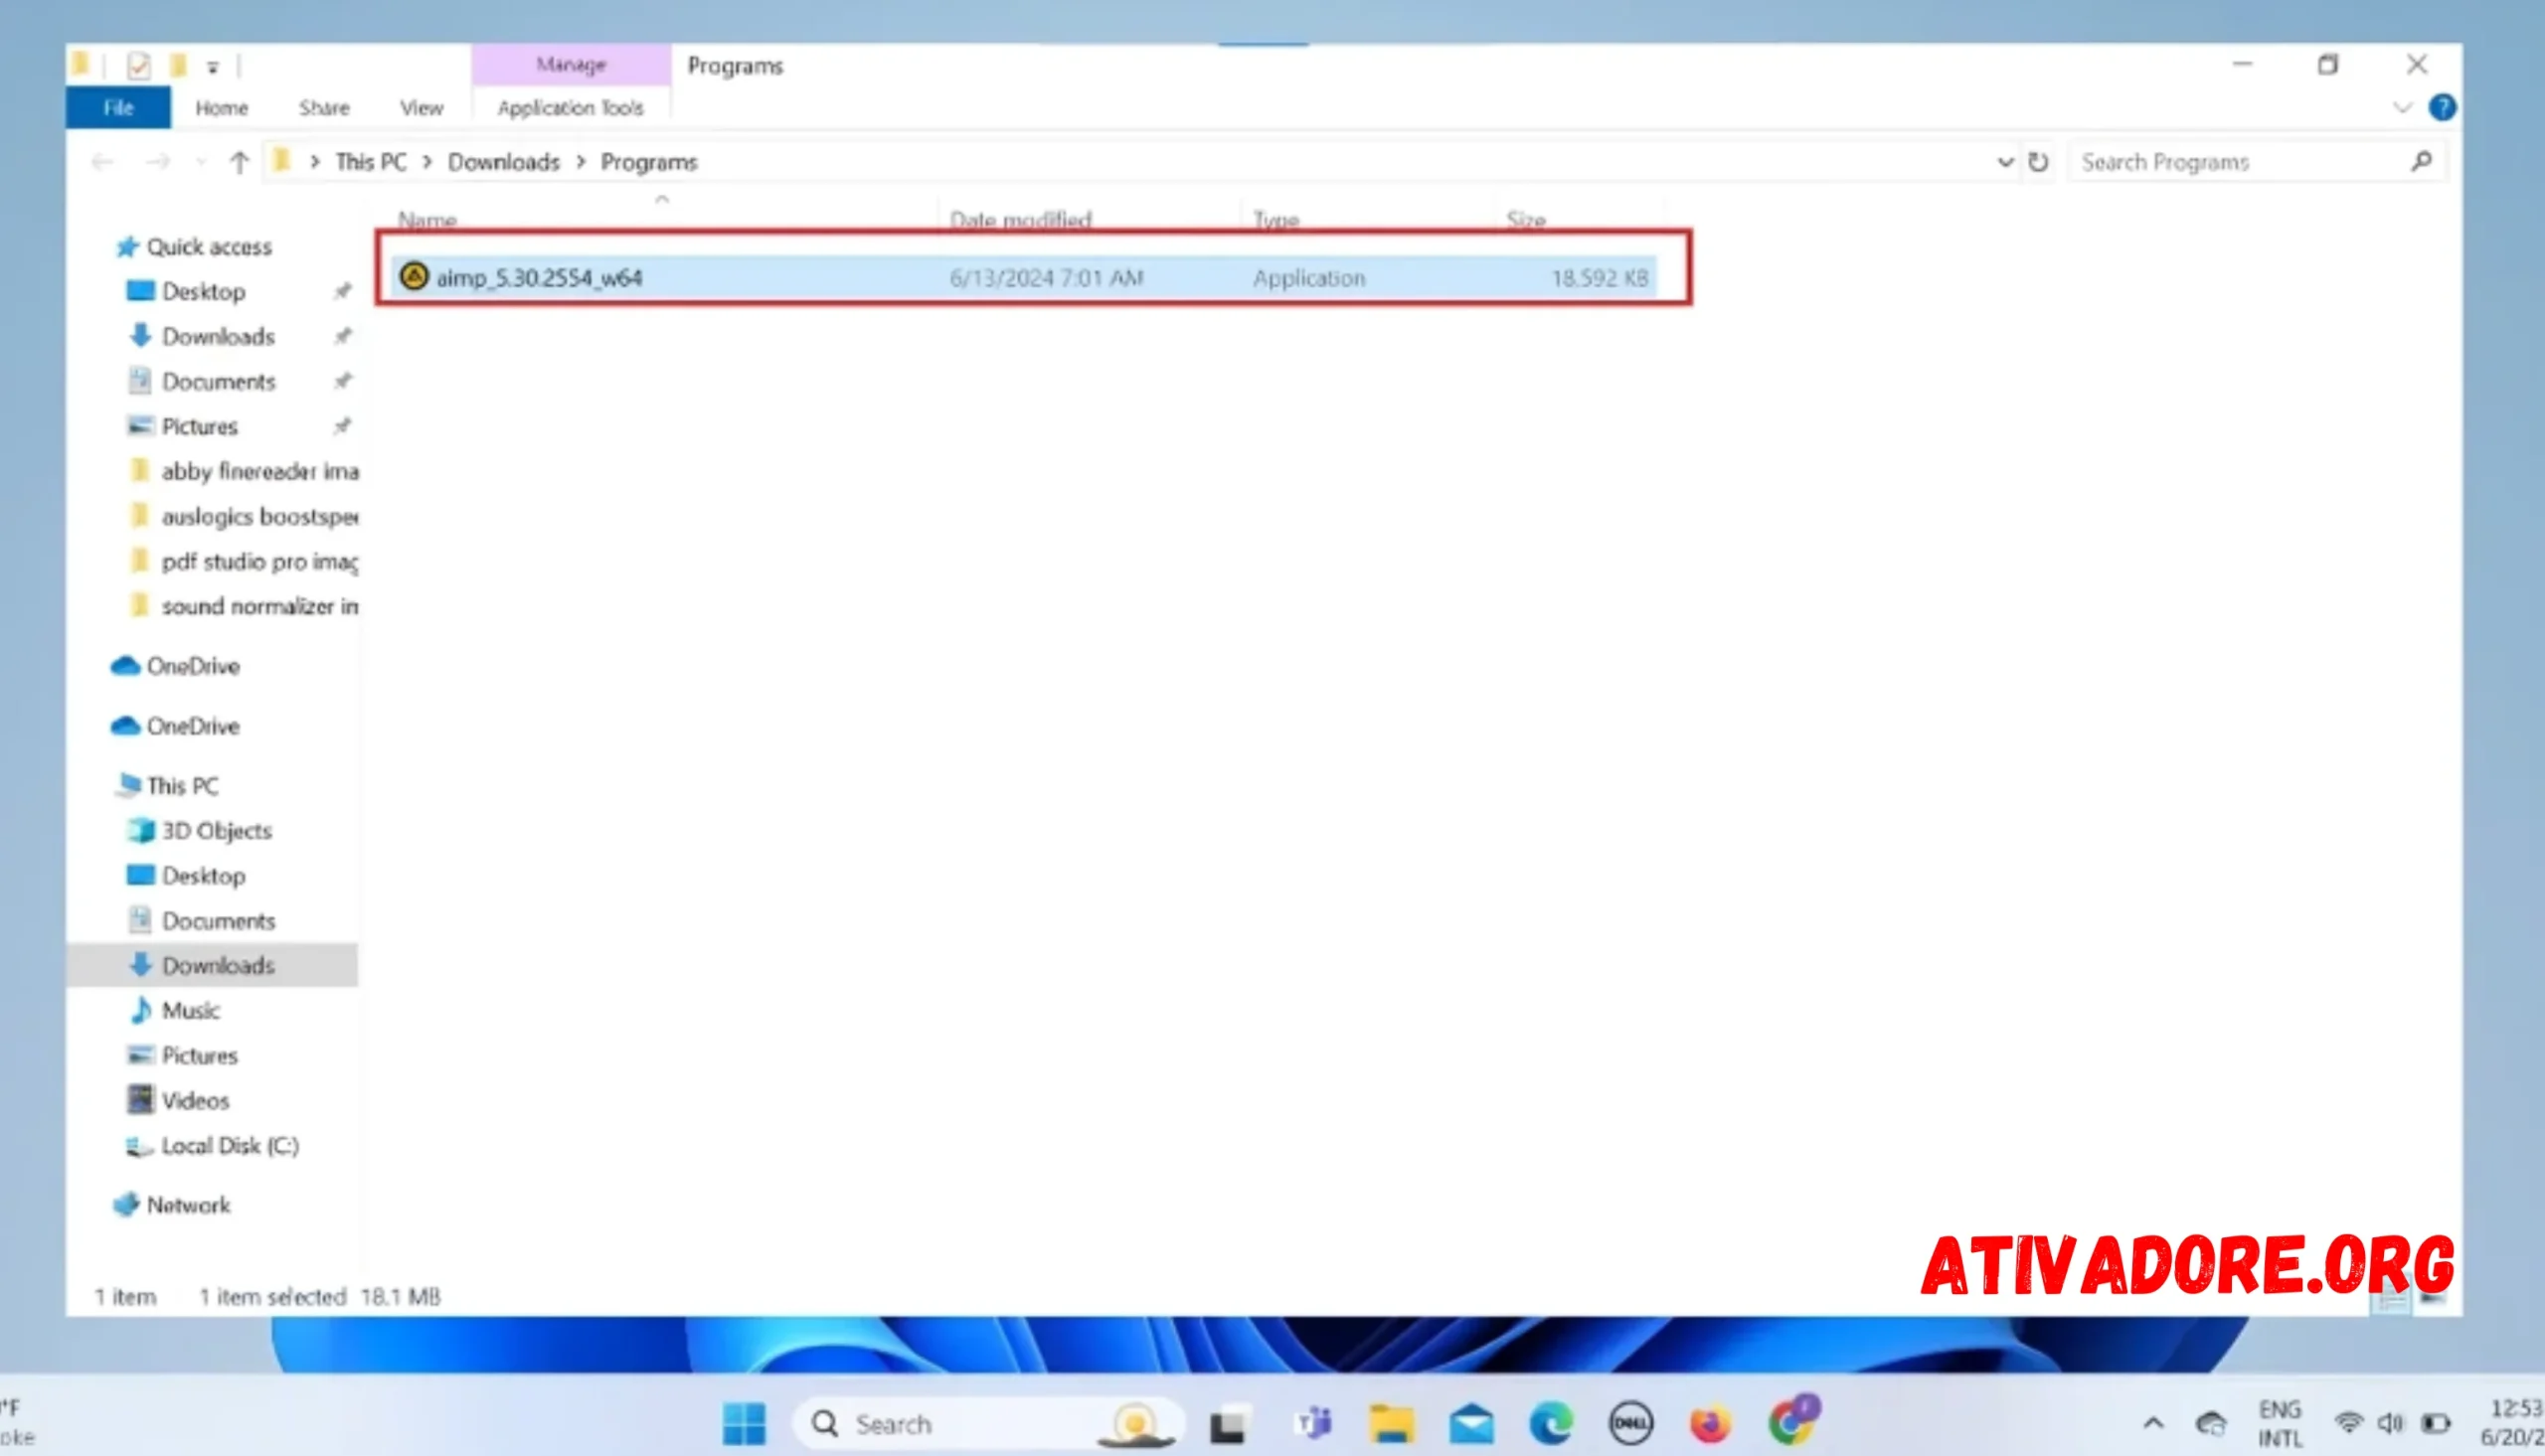2545x1456 pixels.
Task: Click the Properties quick access toolbar icon
Action: click(138, 66)
